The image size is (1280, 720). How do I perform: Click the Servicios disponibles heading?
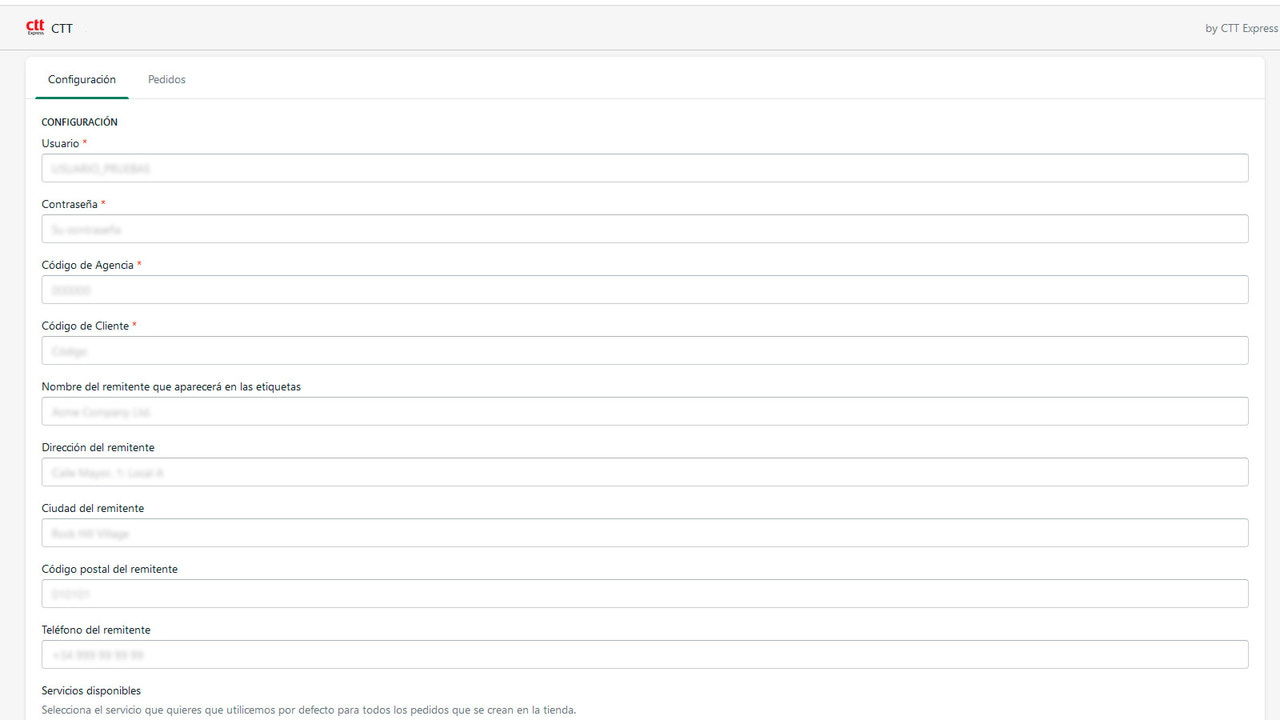click(x=90, y=690)
